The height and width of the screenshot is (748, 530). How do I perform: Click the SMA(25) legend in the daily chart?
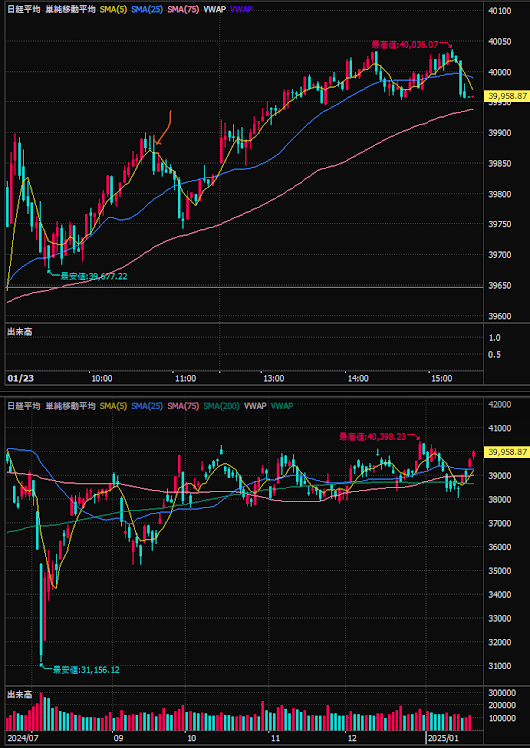pos(148,406)
